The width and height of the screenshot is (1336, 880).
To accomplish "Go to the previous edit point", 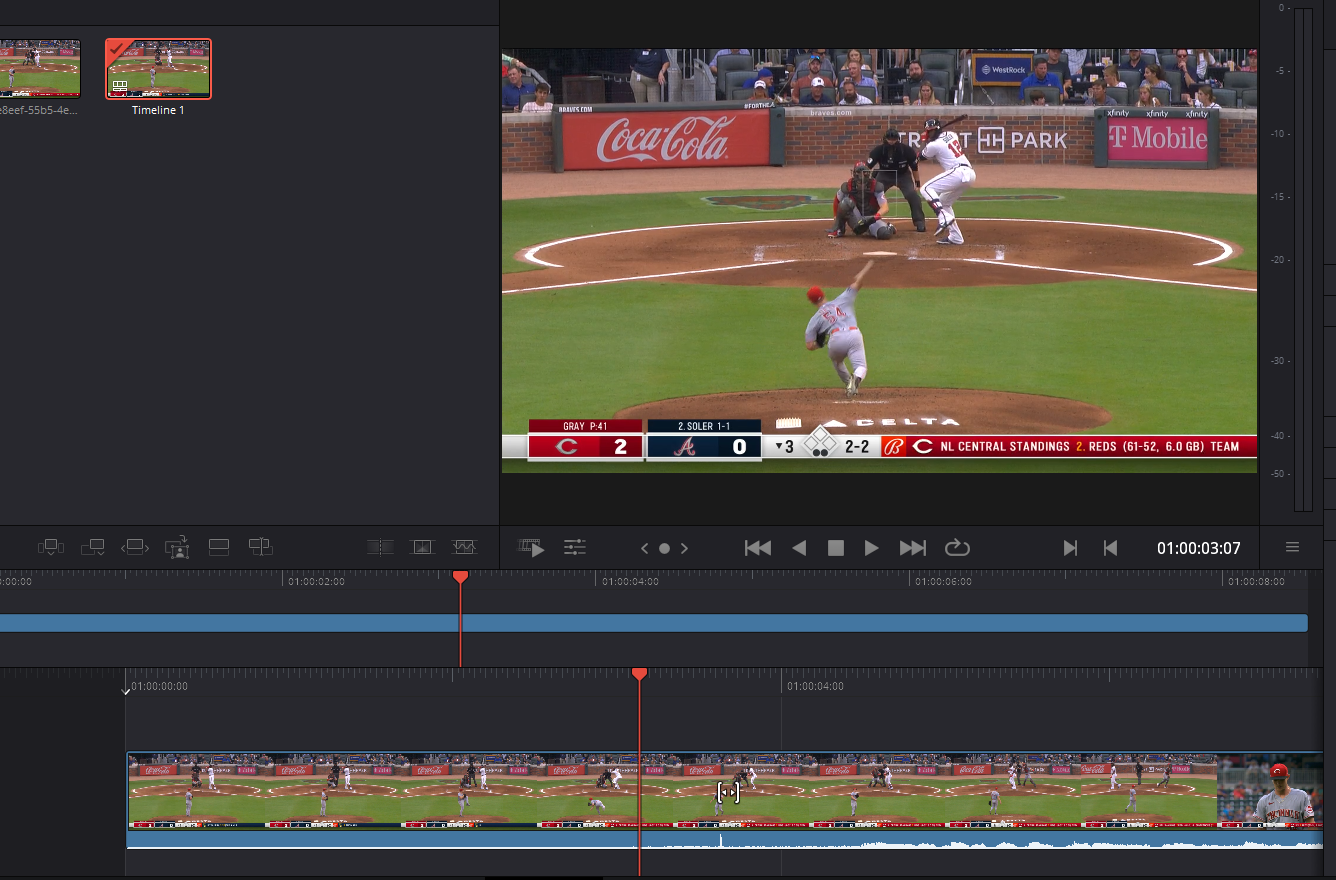I will coord(1110,547).
